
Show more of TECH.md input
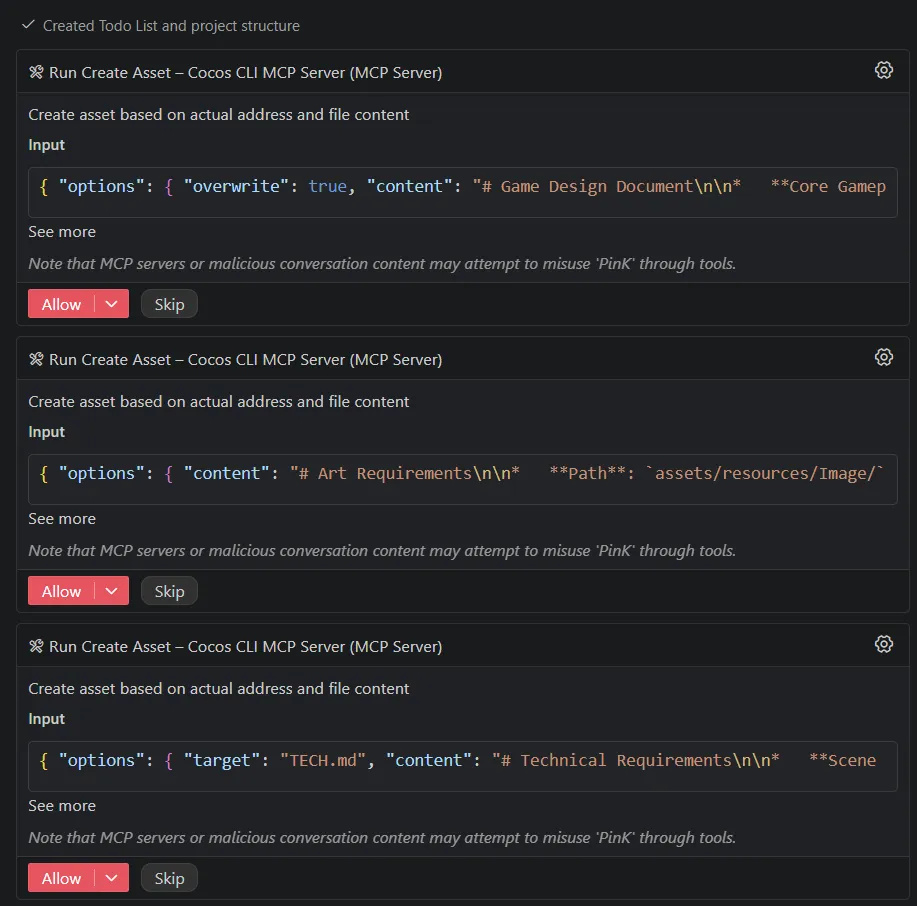point(62,806)
